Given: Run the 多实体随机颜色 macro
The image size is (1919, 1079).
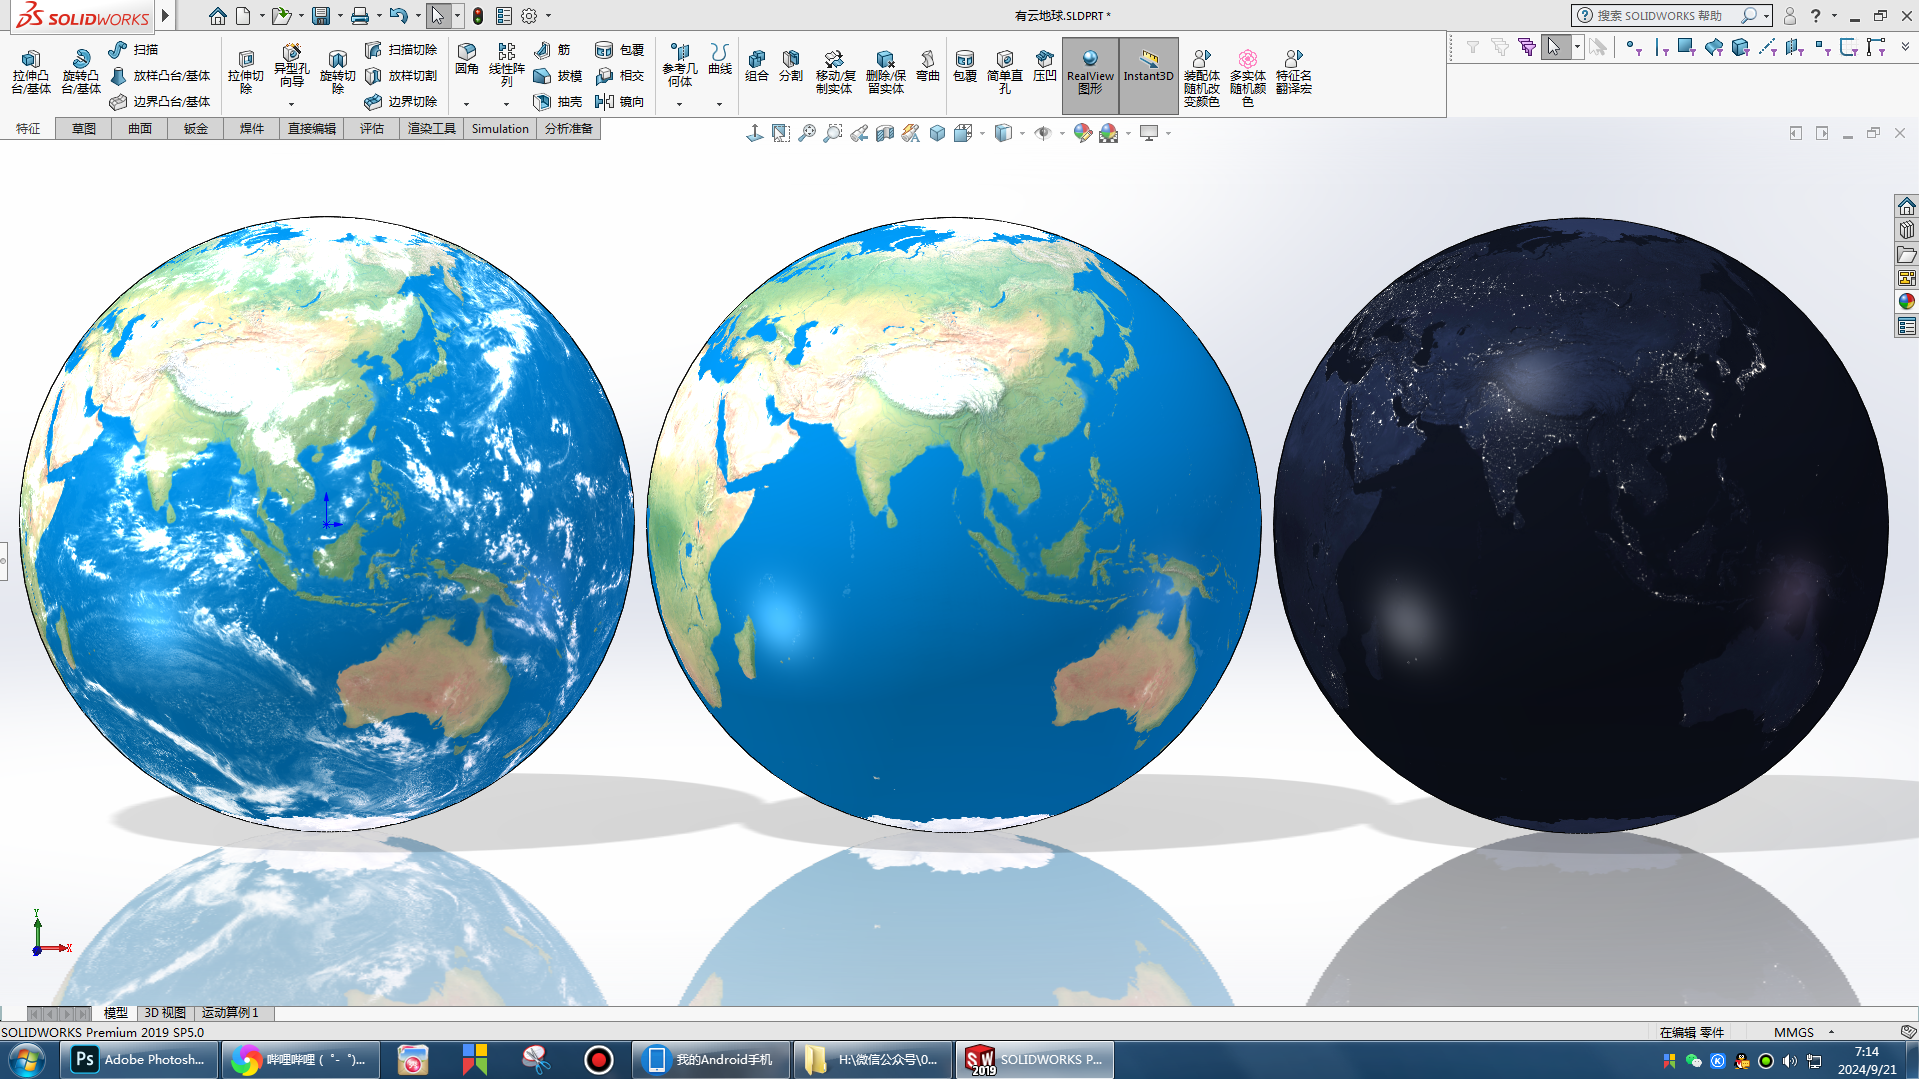Looking at the screenshot, I should [1248, 78].
